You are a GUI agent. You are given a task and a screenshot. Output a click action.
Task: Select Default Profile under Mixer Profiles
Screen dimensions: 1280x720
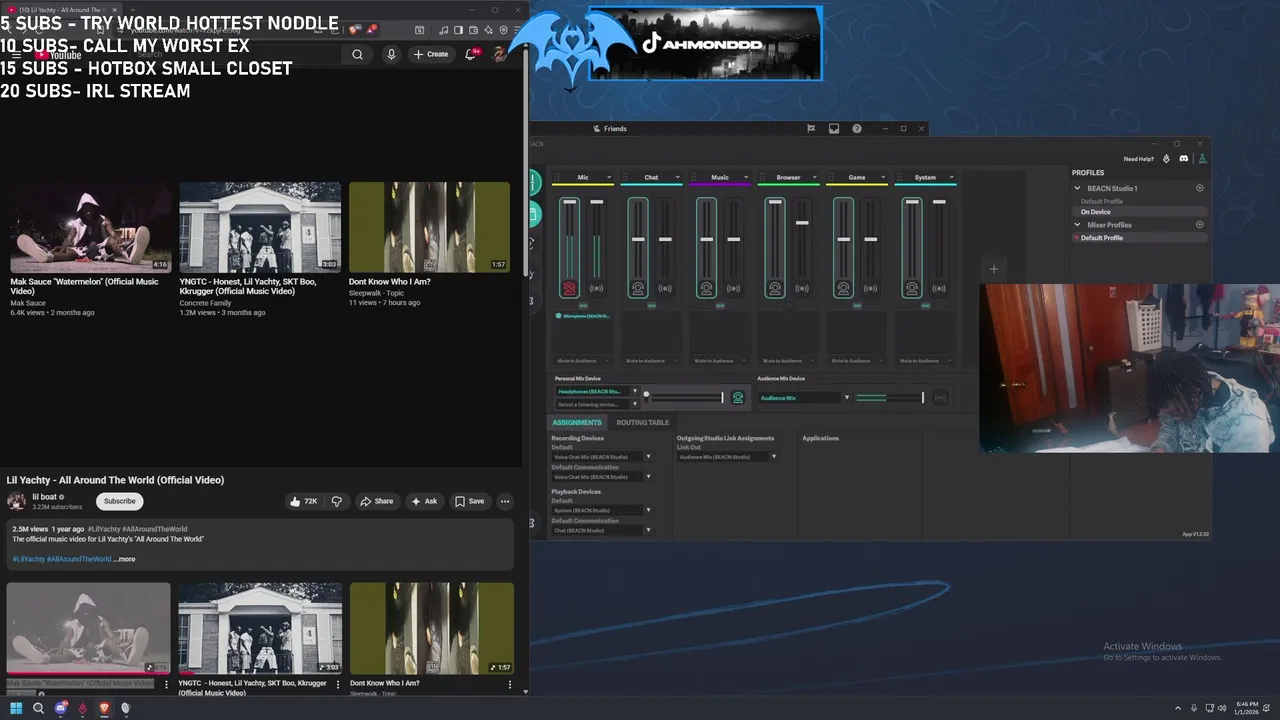(x=1141, y=238)
